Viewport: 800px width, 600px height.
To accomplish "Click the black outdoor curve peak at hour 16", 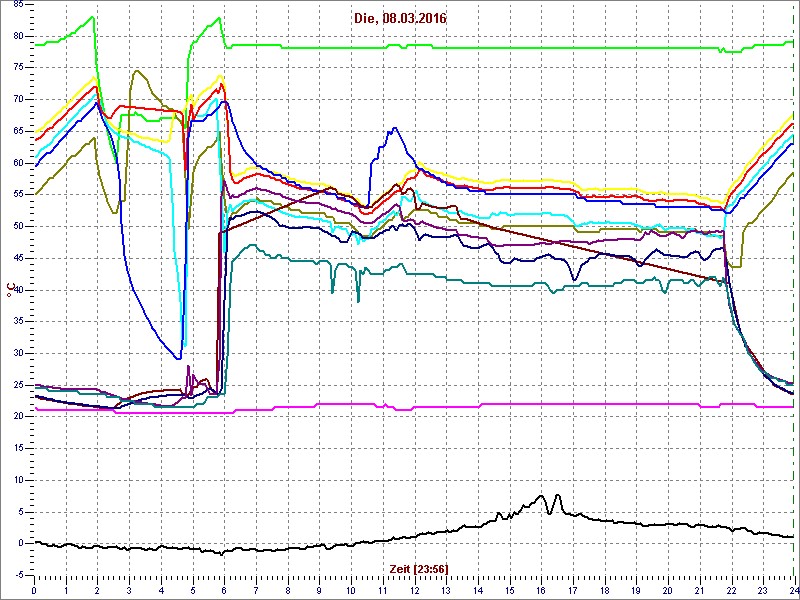I will tap(541, 495).
